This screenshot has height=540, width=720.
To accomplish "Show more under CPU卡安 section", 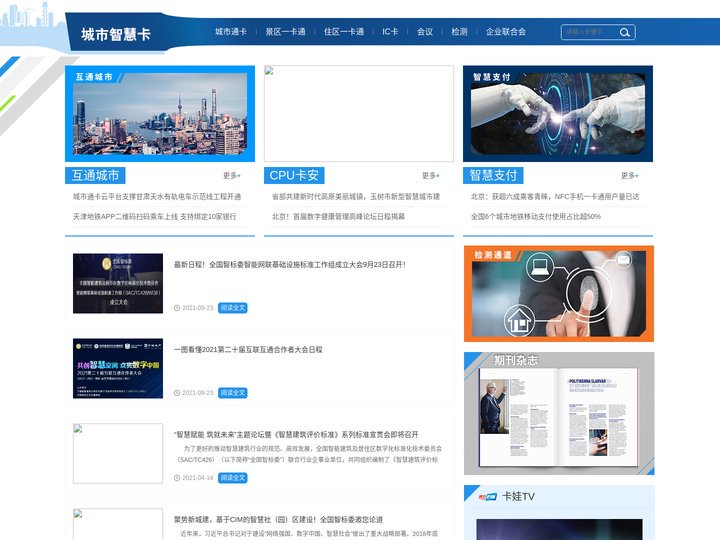I will 431,175.
